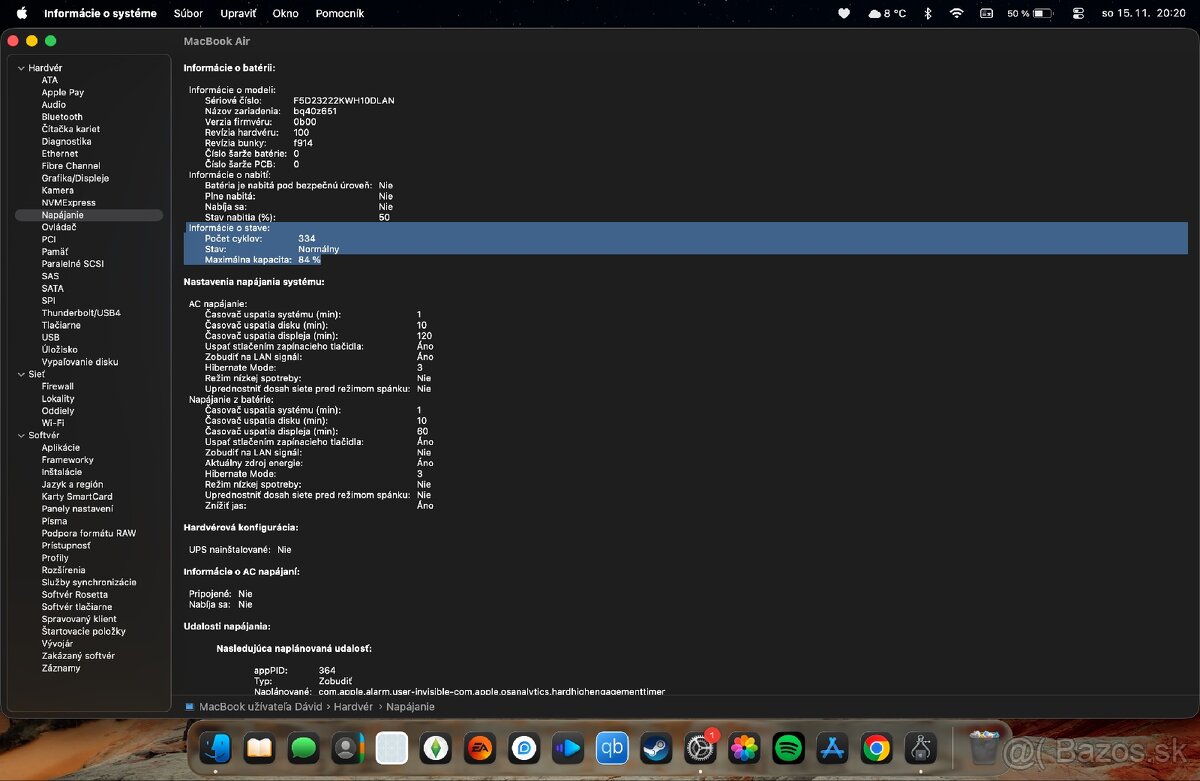The width and height of the screenshot is (1200, 781).
Task: Open System Settings with notification badge
Action: (700, 748)
